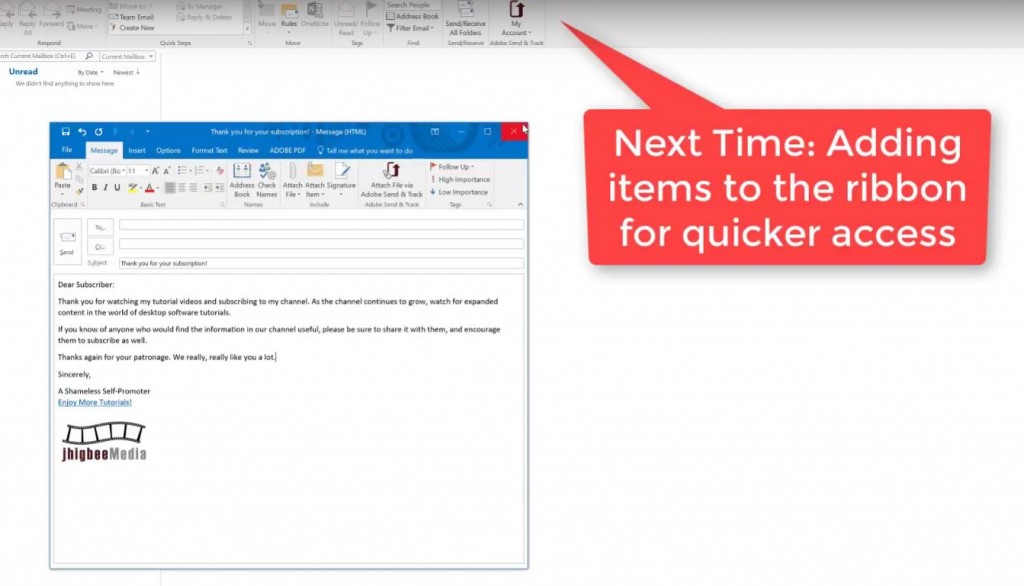Toggle Low Importance tag
This screenshot has width=1024, height=586.
(459, 192)
